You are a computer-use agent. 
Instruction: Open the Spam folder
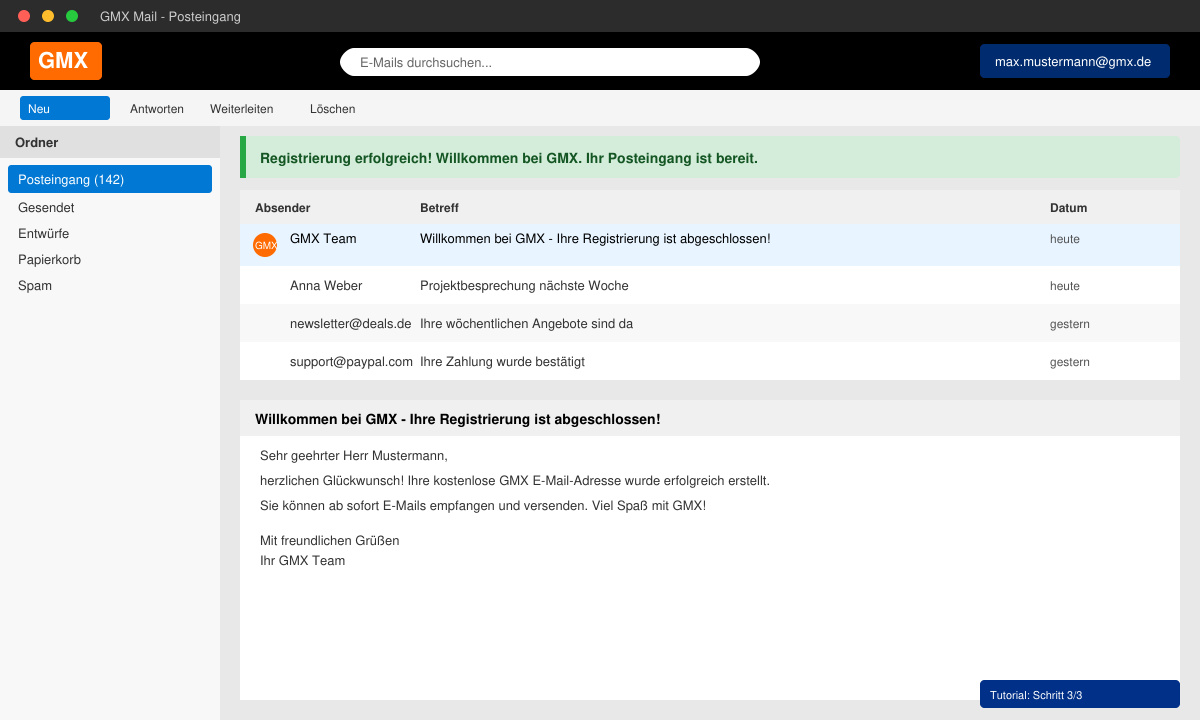coord(35,286)
